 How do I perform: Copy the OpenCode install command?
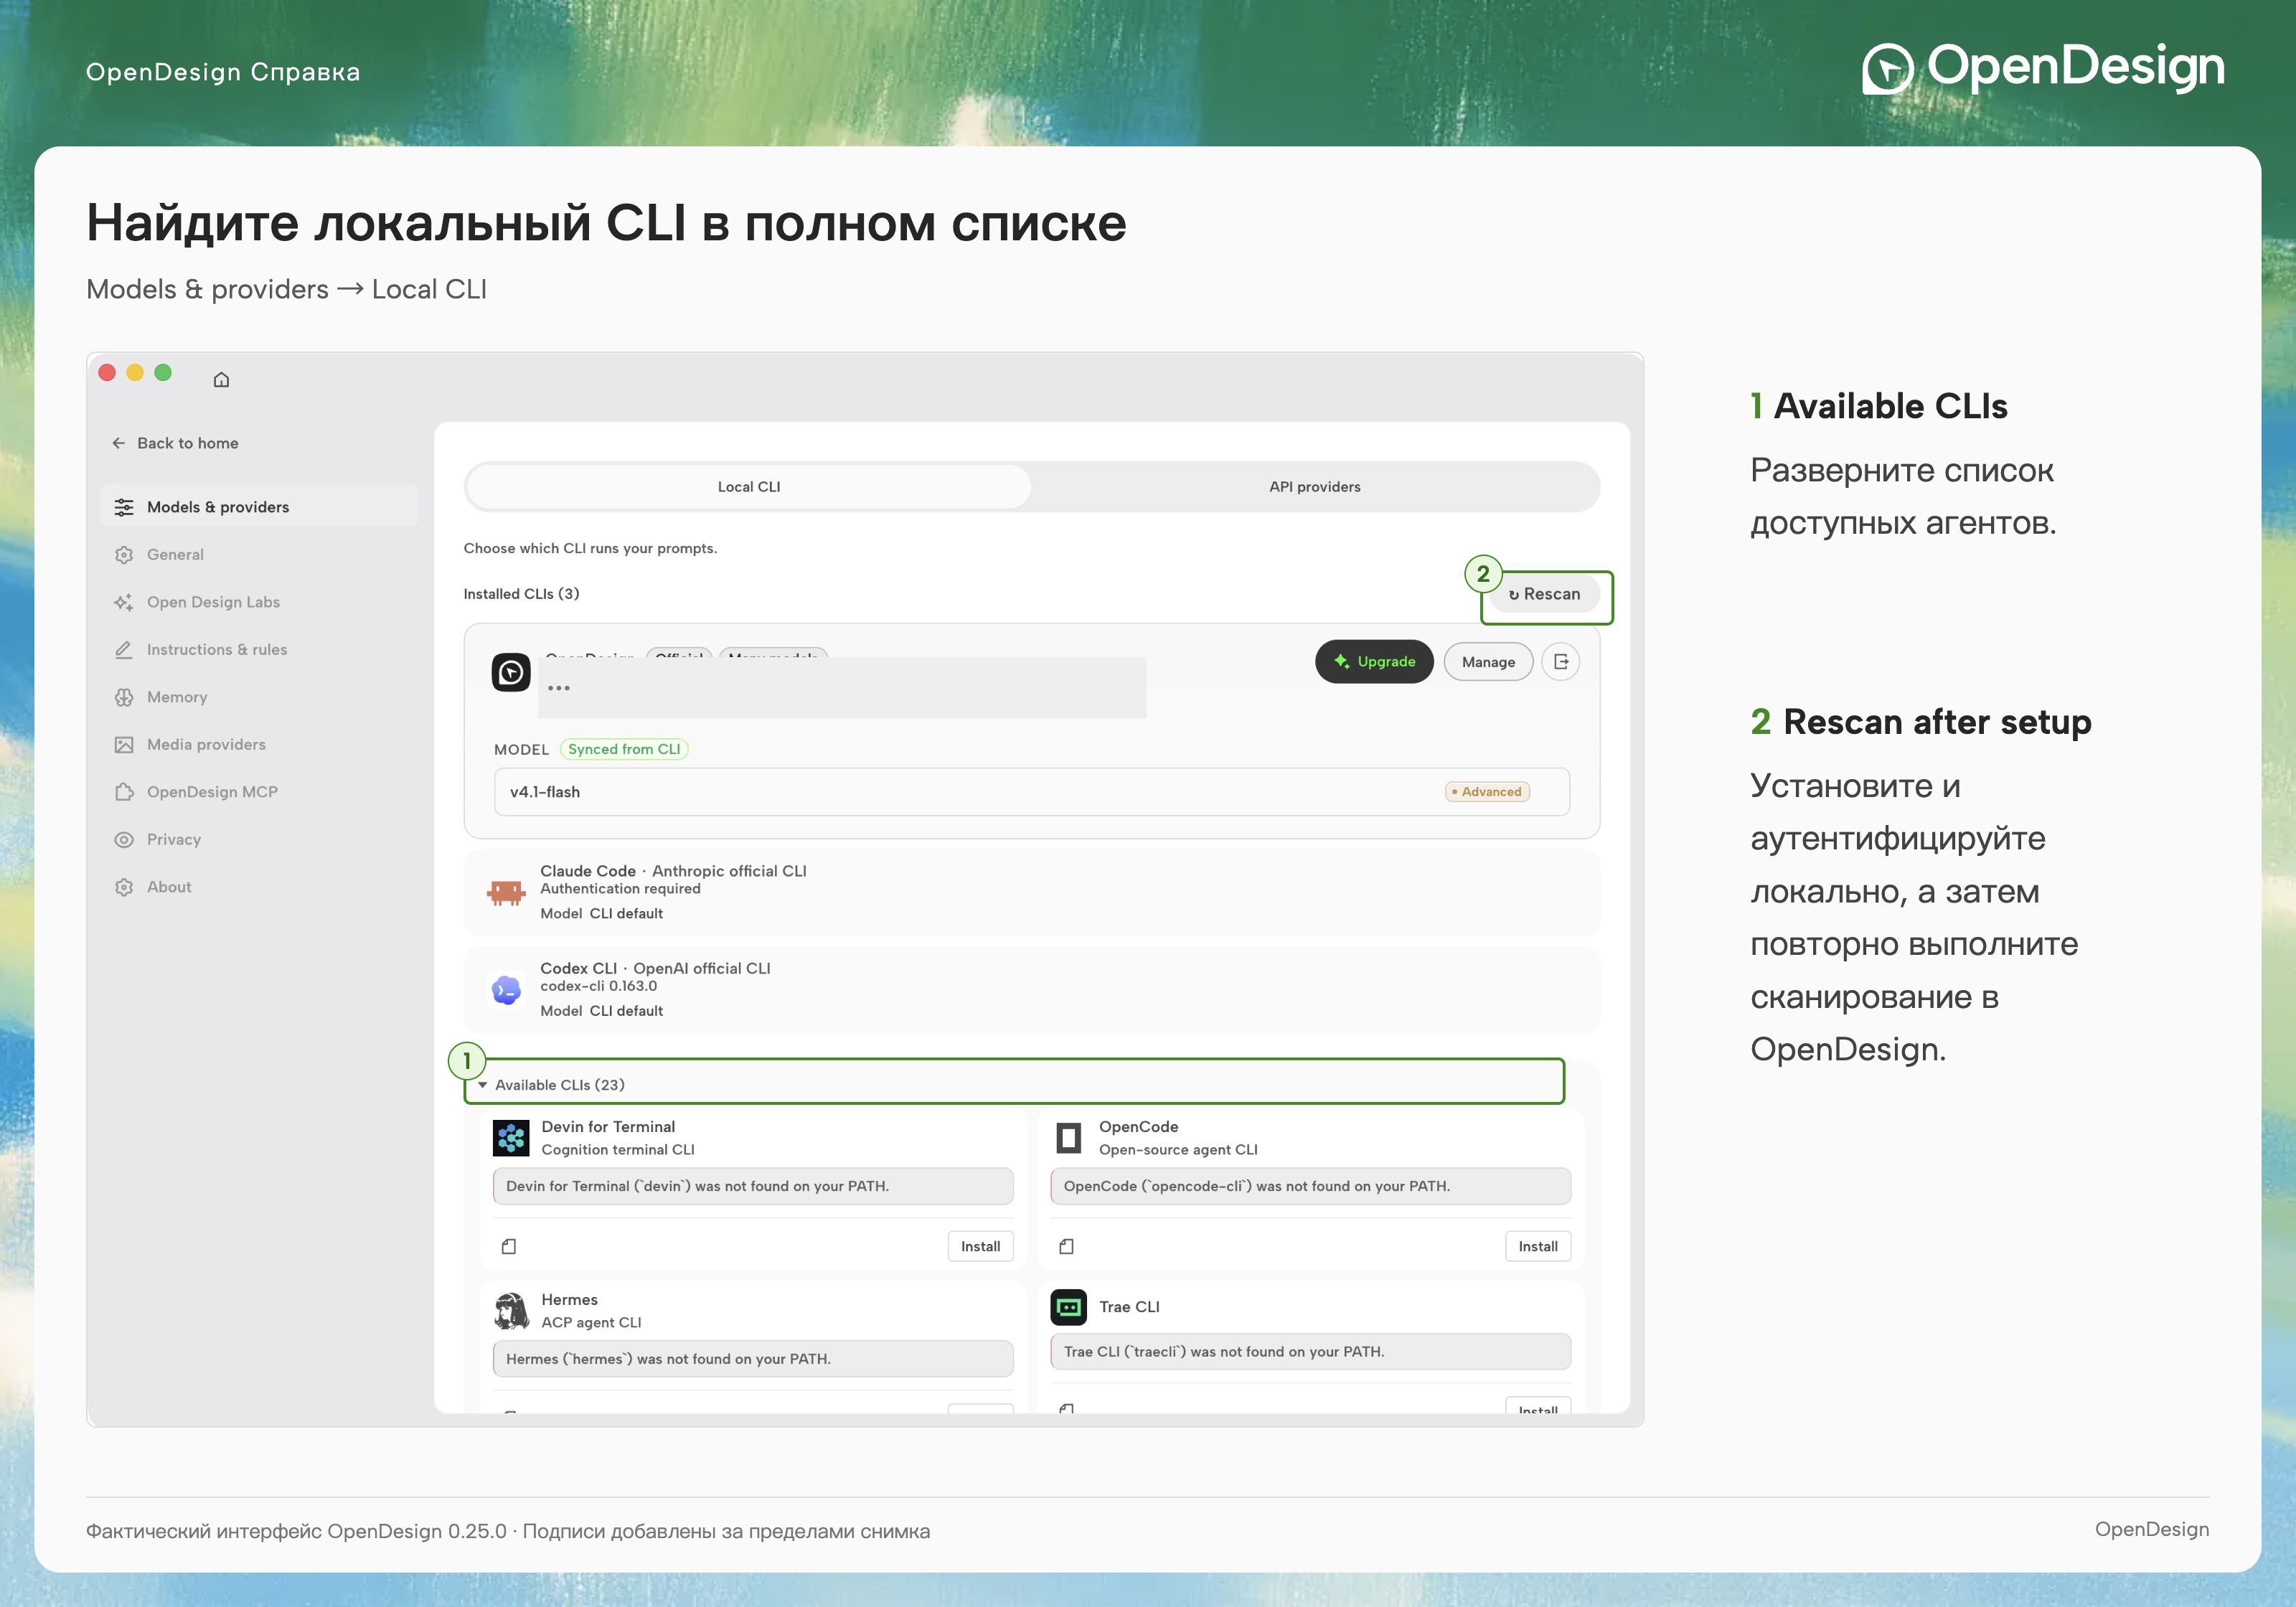(x=1066, y=1246)
